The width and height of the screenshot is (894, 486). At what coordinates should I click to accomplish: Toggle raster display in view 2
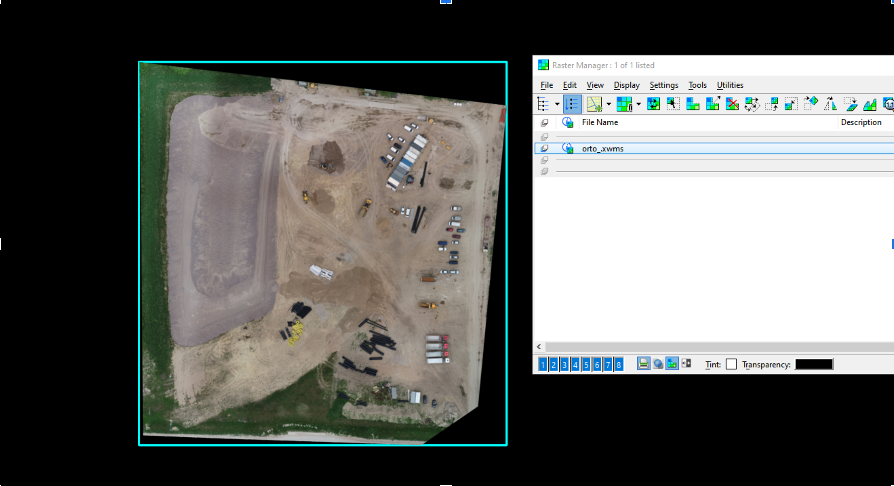(554, 364)
